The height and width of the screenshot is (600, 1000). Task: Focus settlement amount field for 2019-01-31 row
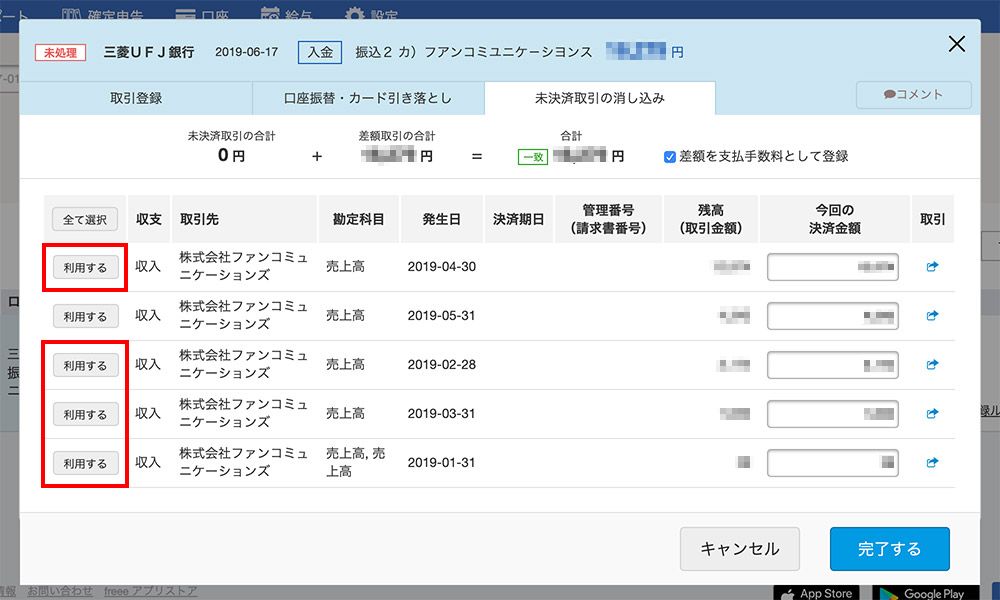coord(833,463)
